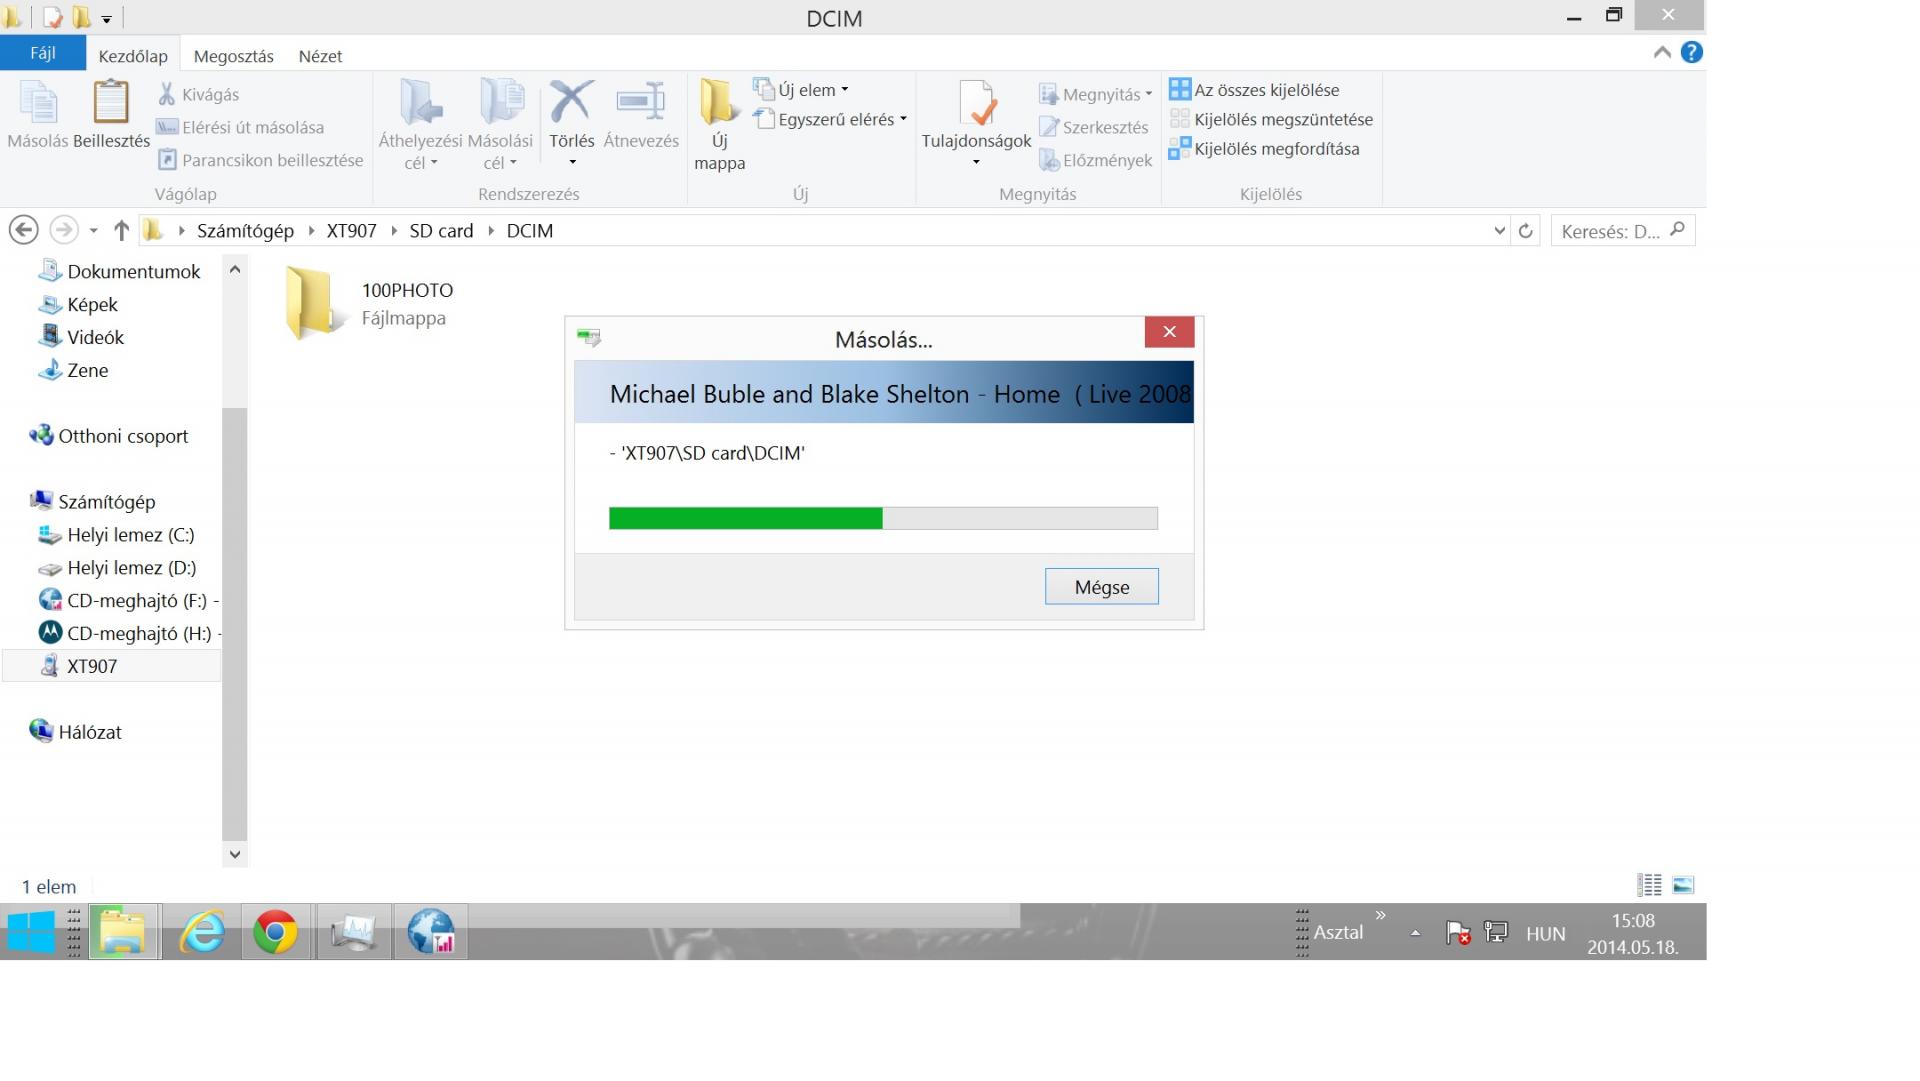Switch to large icons view icon
Viewport: 1920px width, 1081px height.
[1683, 885]
